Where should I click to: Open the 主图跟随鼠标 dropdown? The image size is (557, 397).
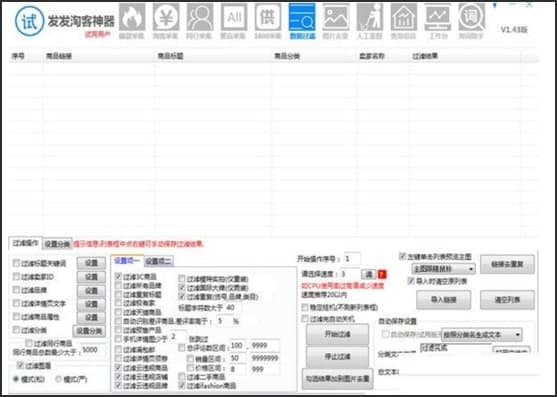[x=443, y=269]
